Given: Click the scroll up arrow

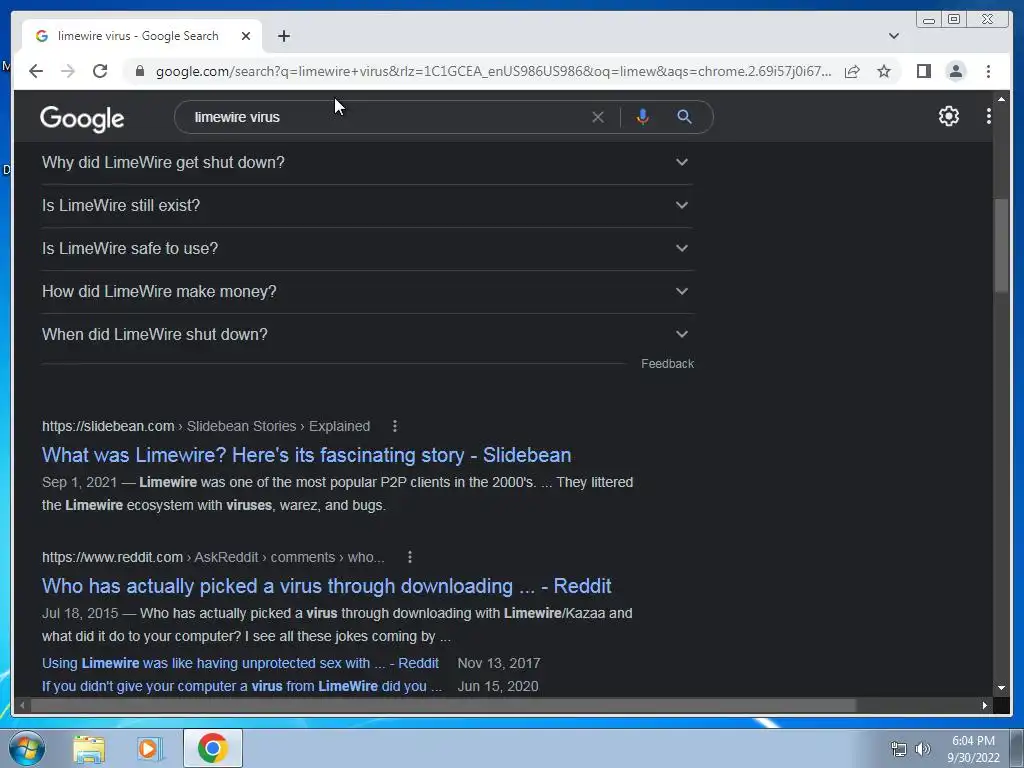Looking at the screenshot, I should coord(1001,99).
